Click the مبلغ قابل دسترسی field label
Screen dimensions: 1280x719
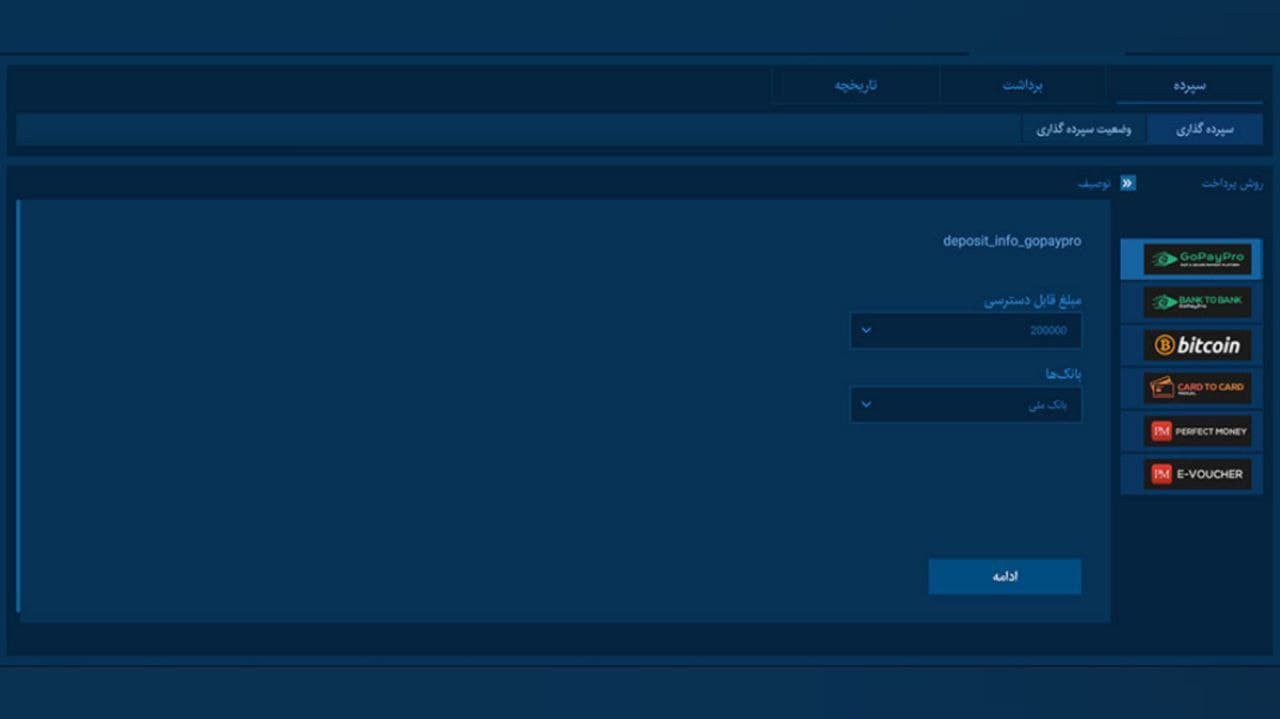[x=1032, y=300]
